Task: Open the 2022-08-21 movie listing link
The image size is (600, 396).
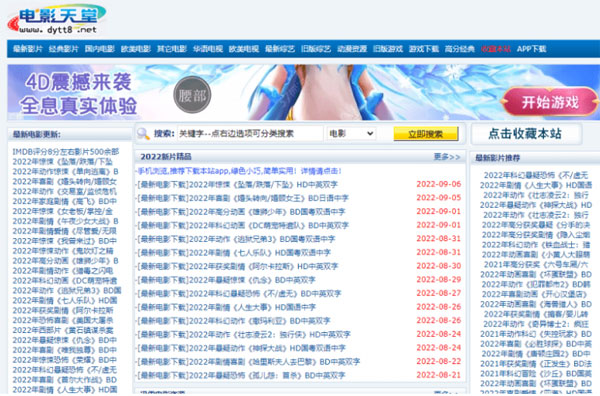Action: coord(241,375)
